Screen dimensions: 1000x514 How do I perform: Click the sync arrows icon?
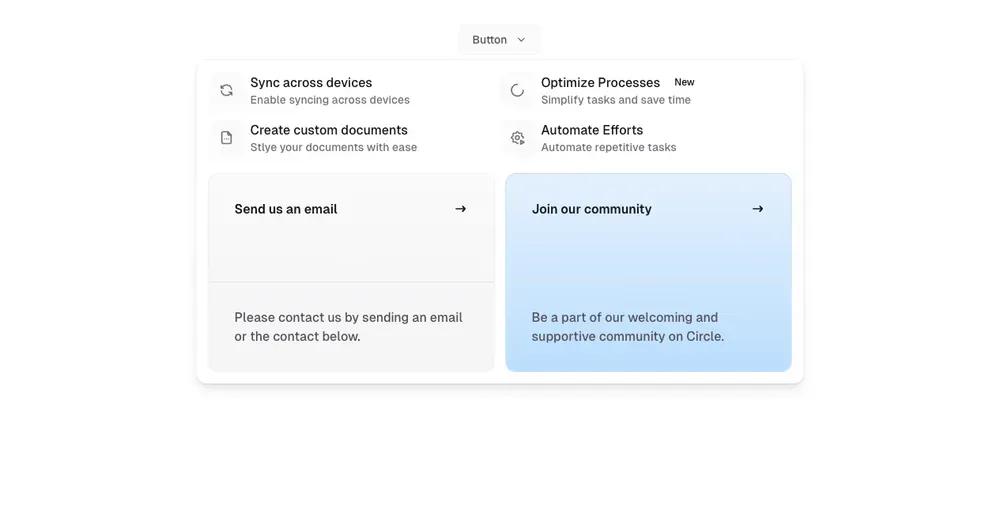(227, 90)
